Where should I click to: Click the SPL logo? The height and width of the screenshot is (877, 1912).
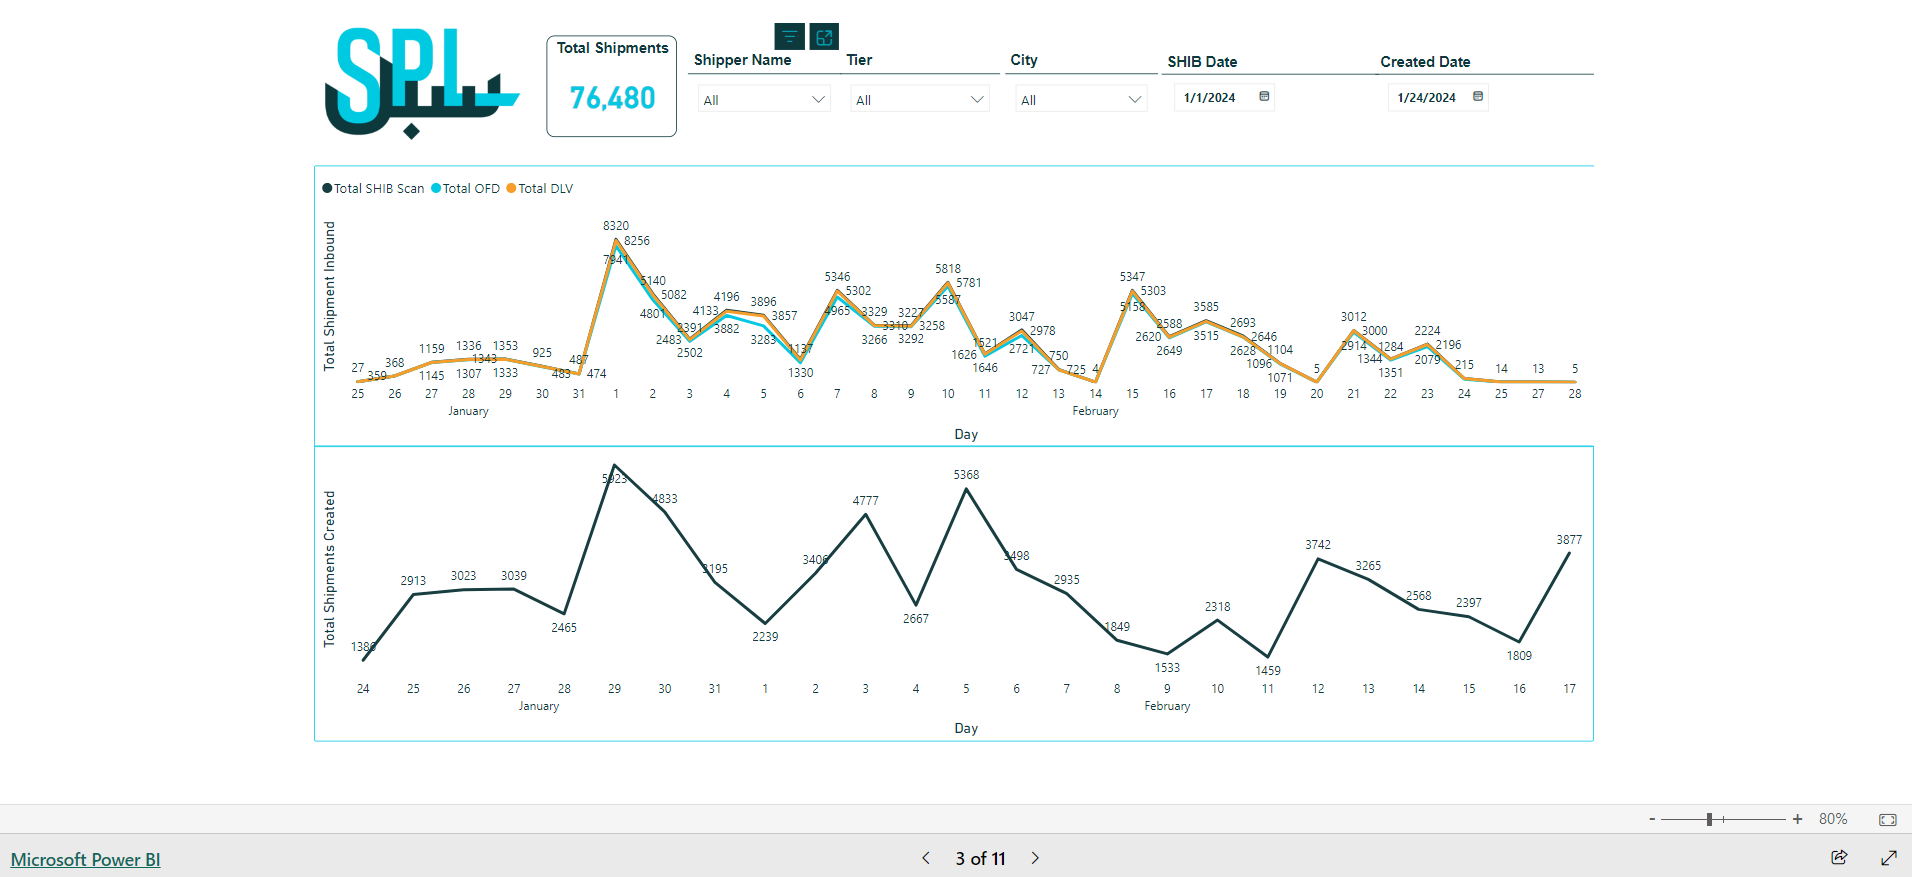(x=422, y=83)
